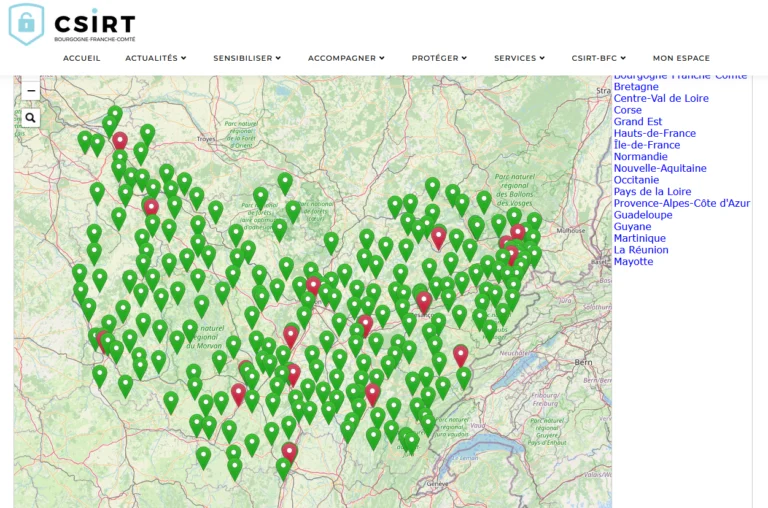The image size is (768, 508).
Task: Choose the Guadeloupe link
Action: (x=643, y=215)
